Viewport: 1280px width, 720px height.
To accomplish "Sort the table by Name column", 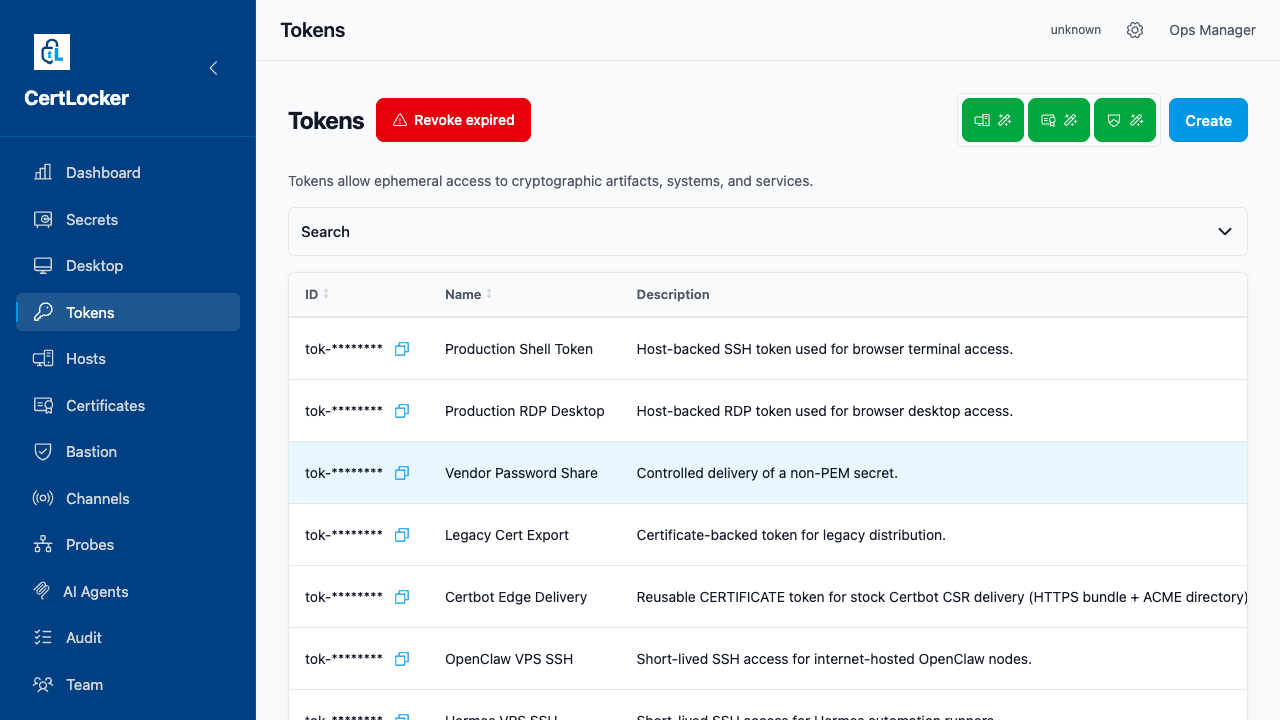I will pyautogui.click(x=469, y=294).
